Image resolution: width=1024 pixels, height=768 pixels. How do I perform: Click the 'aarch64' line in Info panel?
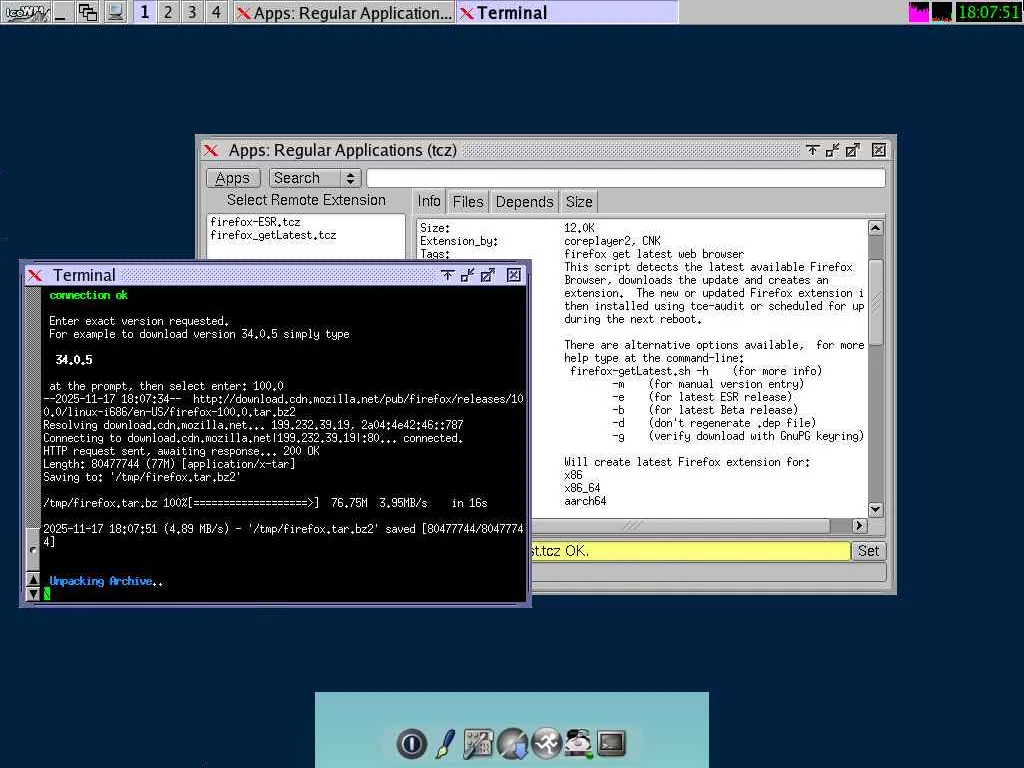click(x=585, y=502)
